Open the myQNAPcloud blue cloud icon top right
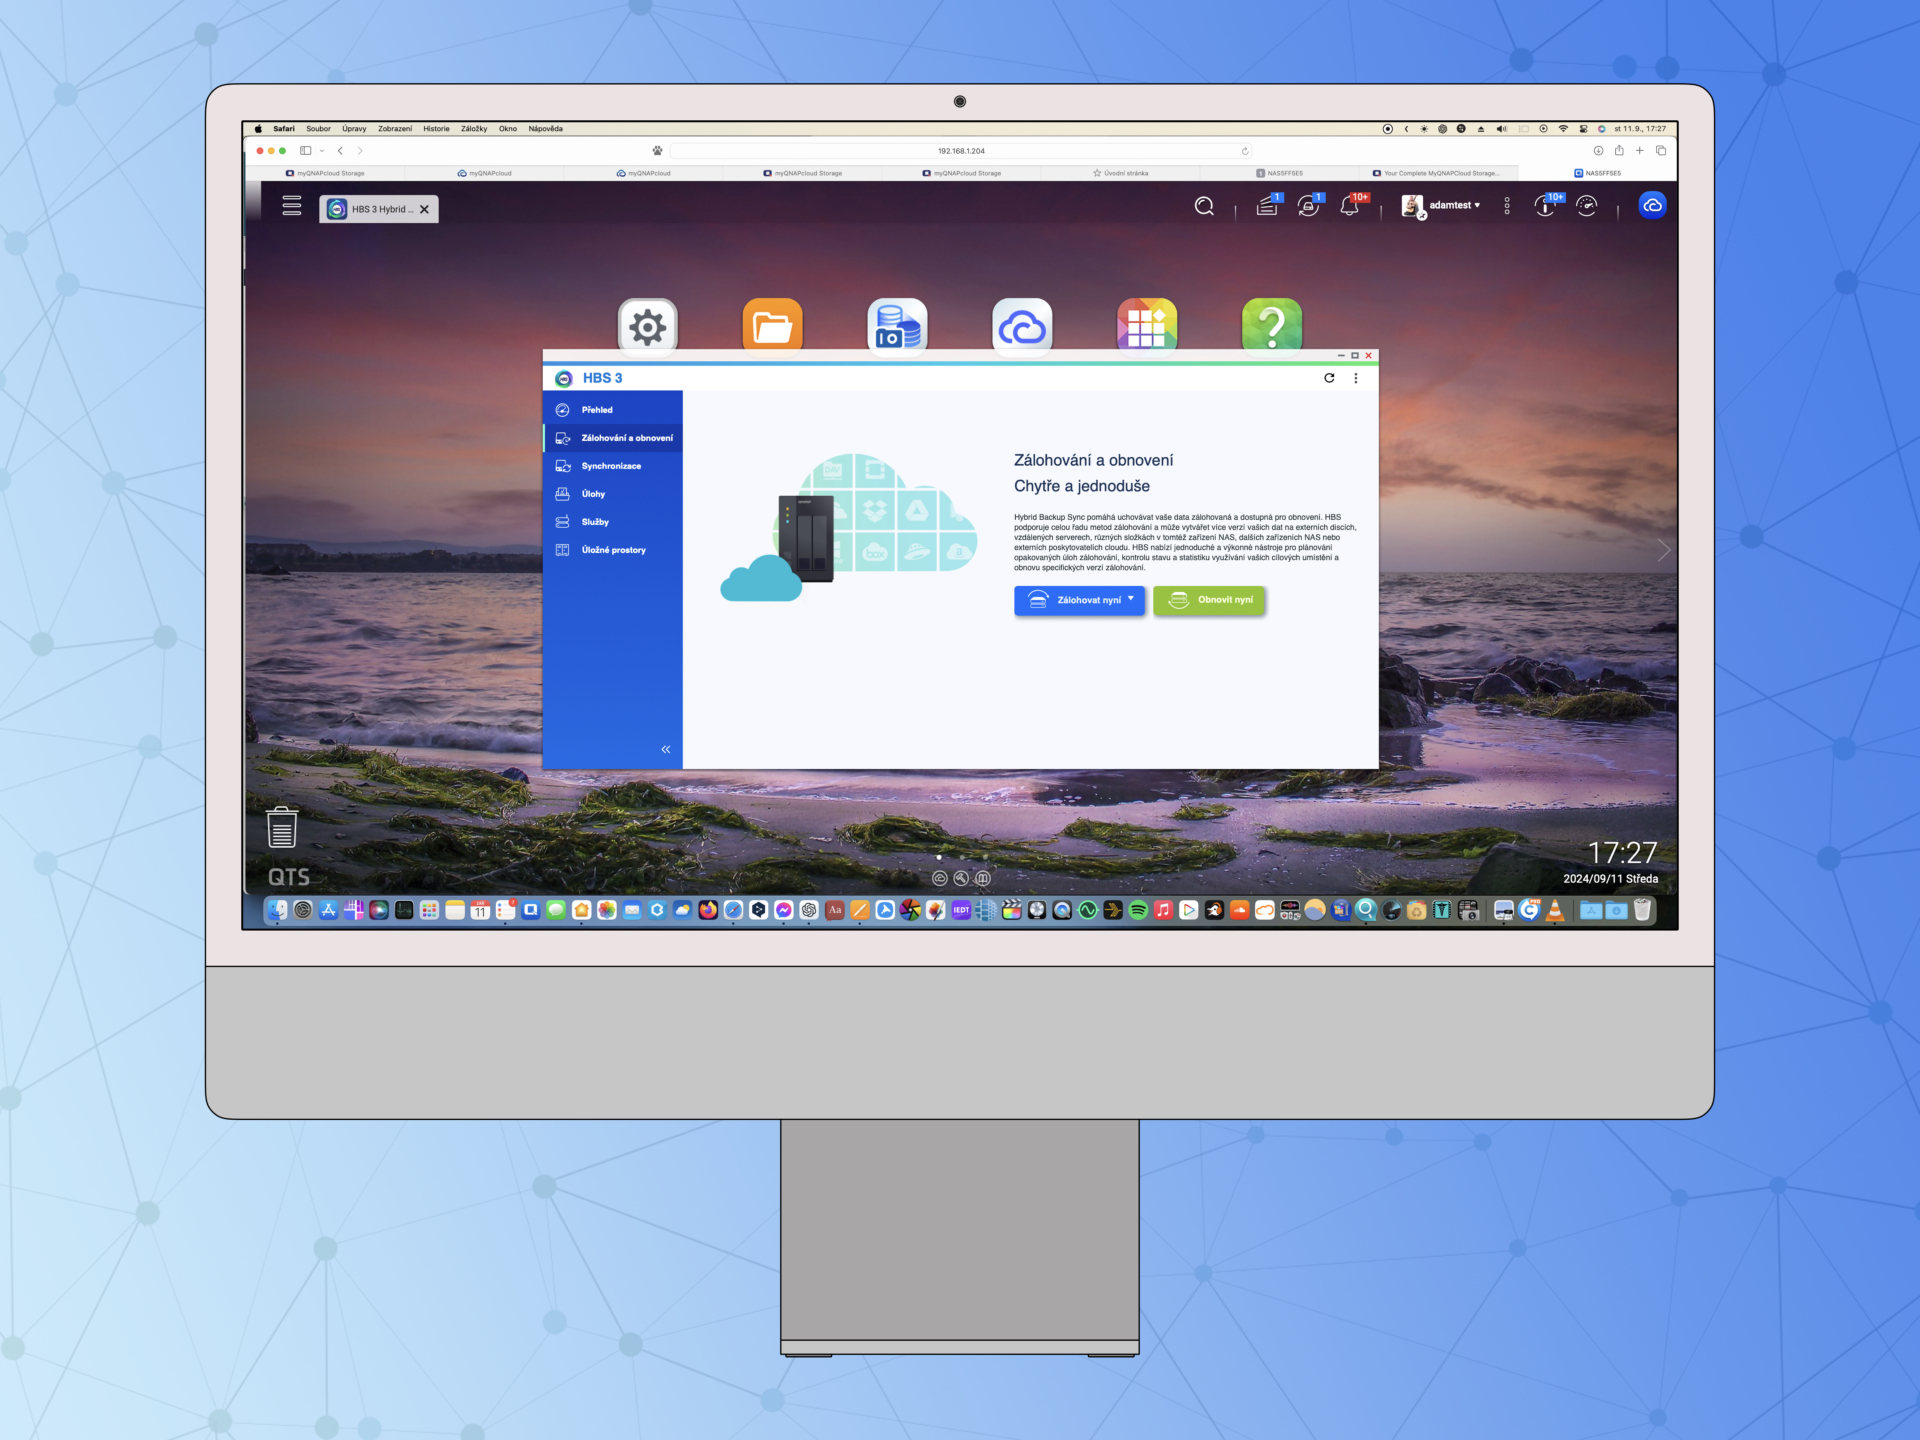Screen dimensions: 1920x1440 [1652, 206]
